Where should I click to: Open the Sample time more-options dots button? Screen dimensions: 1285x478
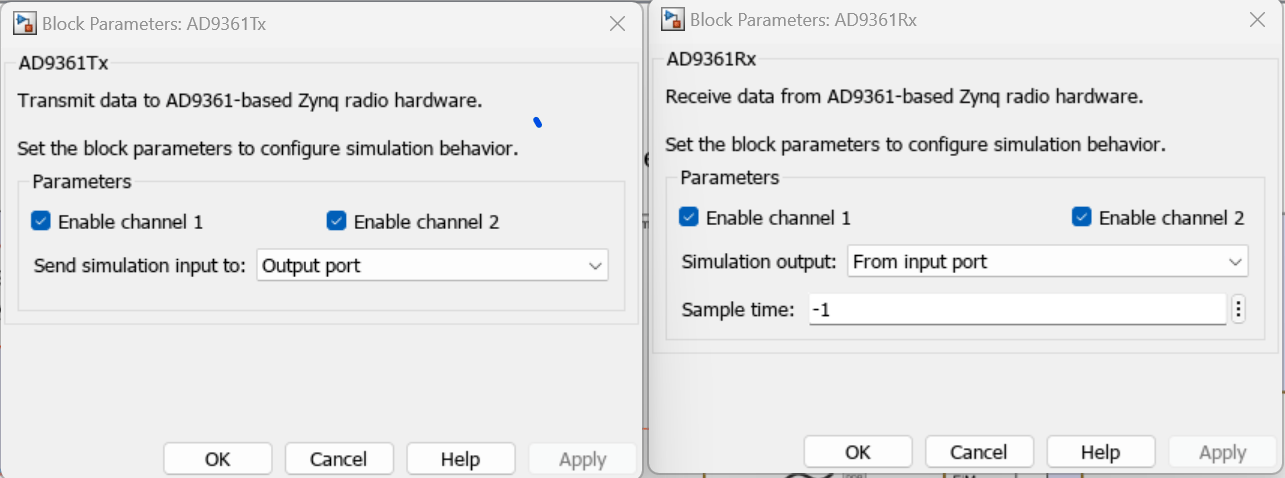(x=1238, y=310)
